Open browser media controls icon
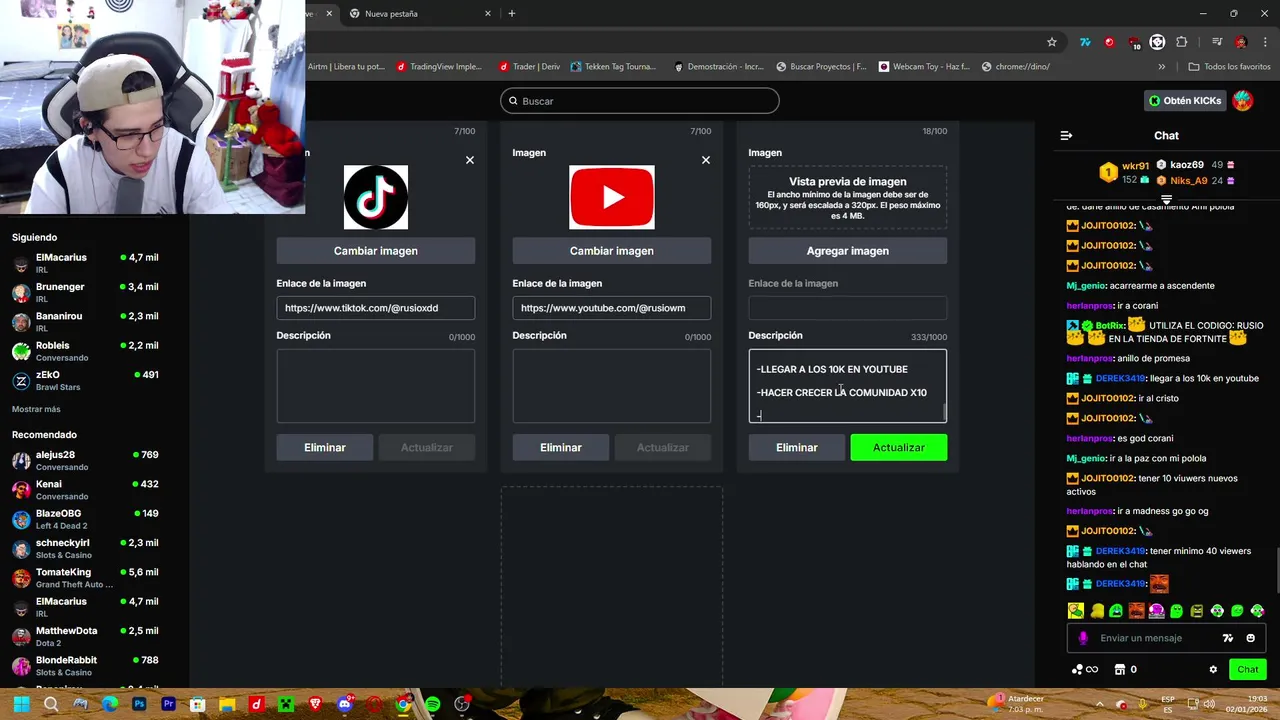The width and height of the screenshot is (1280, 720). 1217,42
